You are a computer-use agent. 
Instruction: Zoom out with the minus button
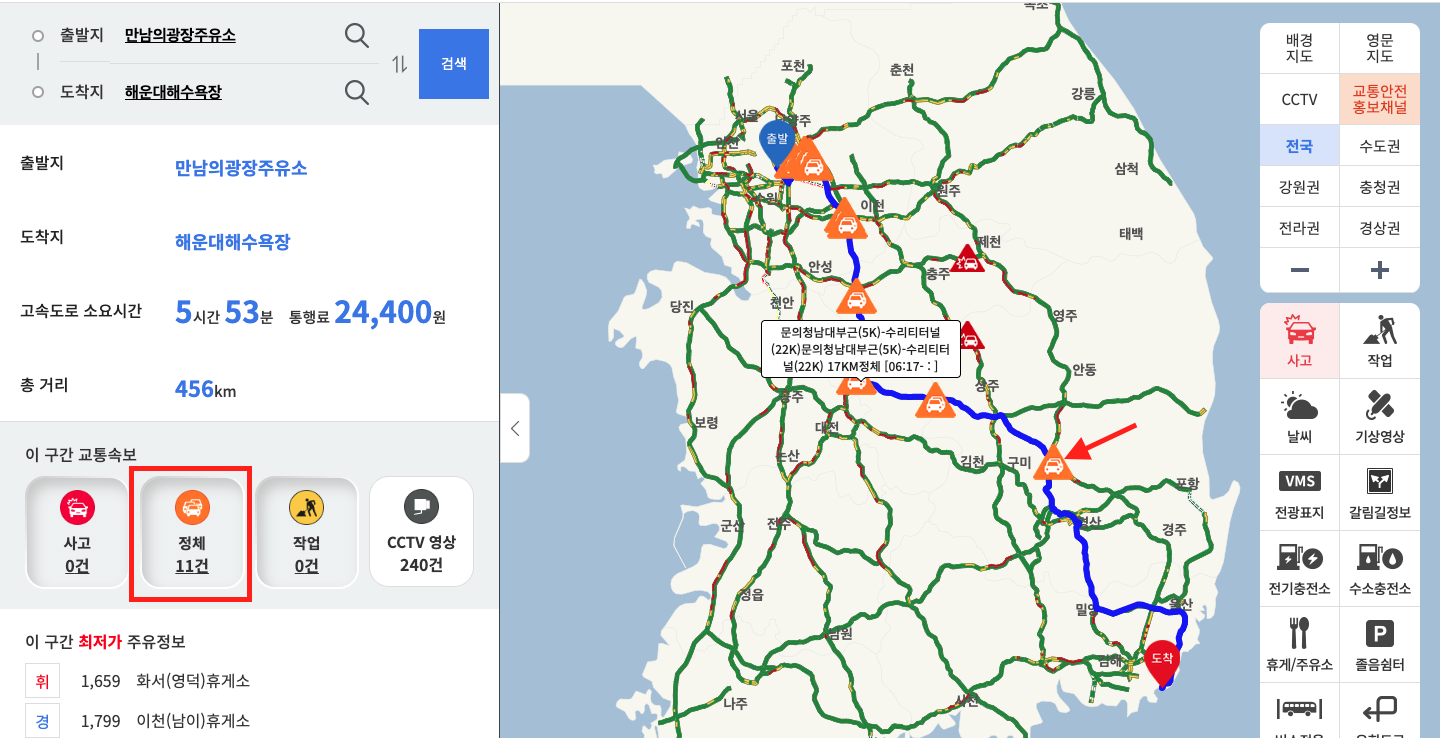coord(1300,270)
